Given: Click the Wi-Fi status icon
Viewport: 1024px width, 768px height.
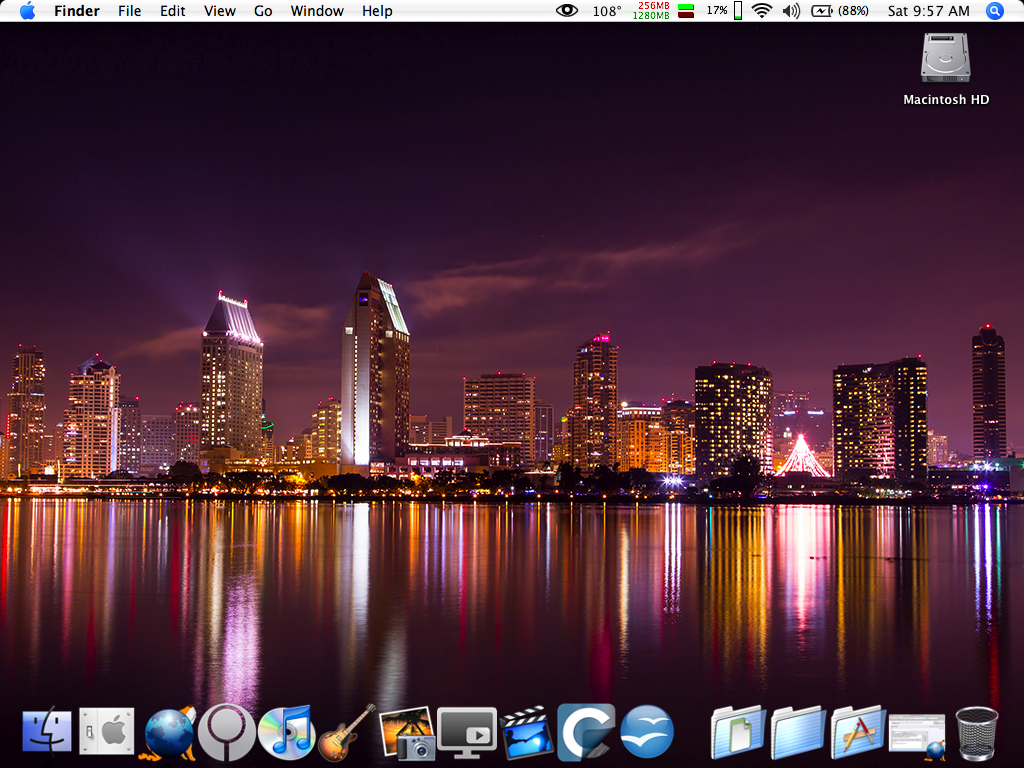Looking at the screenshot, I should [762, 11].
